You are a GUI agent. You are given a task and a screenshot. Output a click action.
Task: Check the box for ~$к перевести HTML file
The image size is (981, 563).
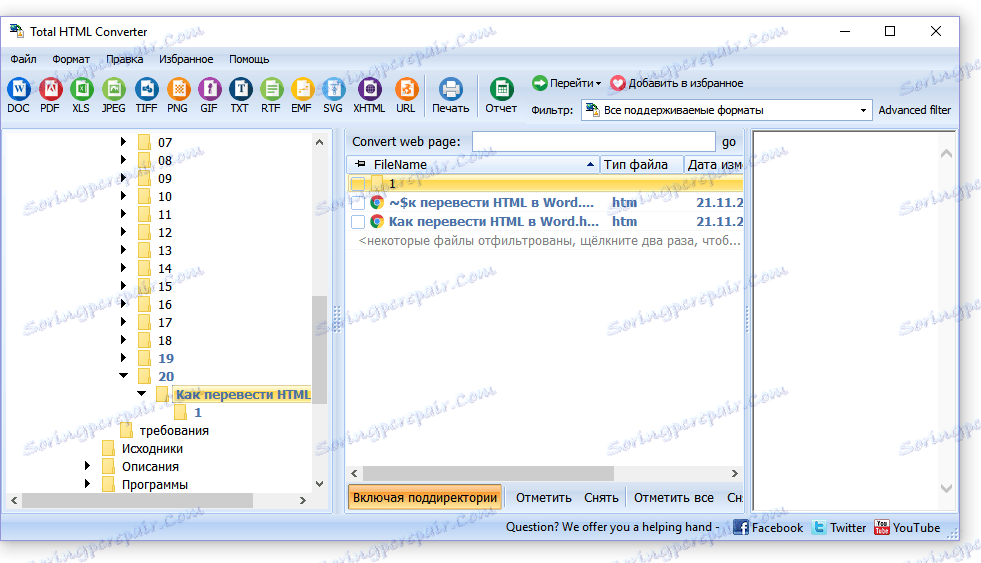tap(358, 203)
